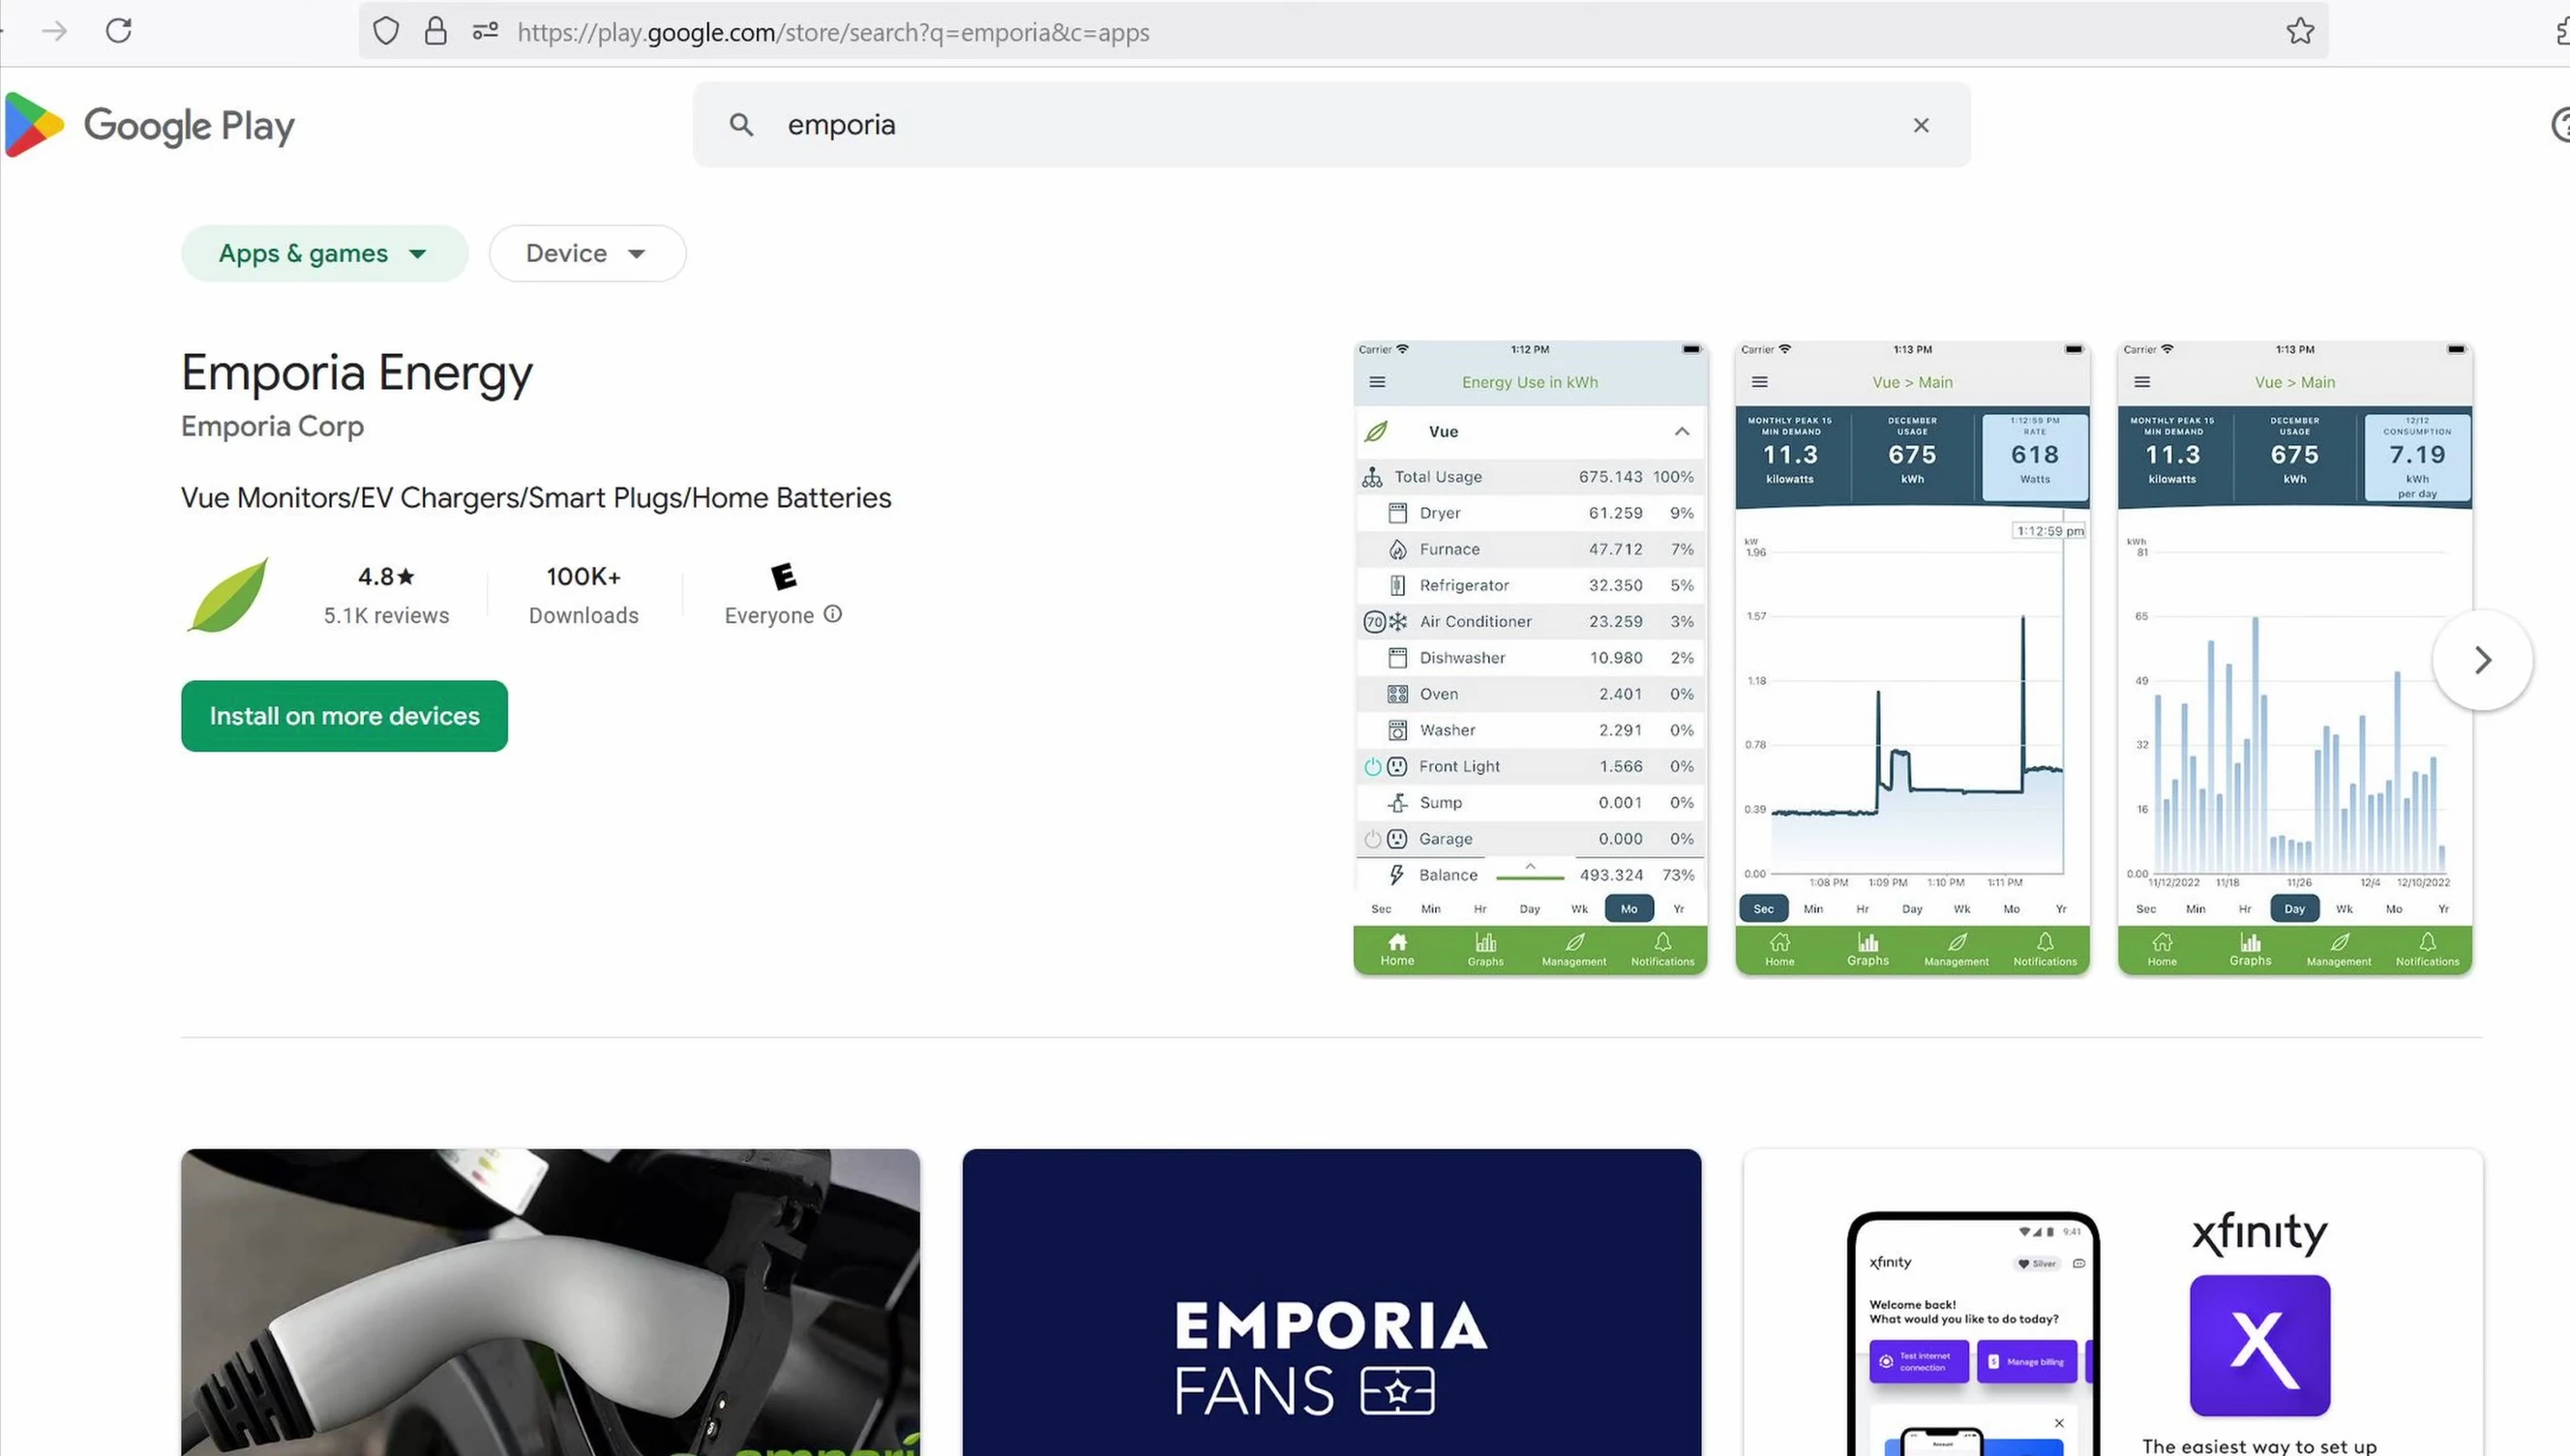The image size is (2570, 1456).
Task: Click the 100K+ Downloads stat
Action: (x=584, y=595)
